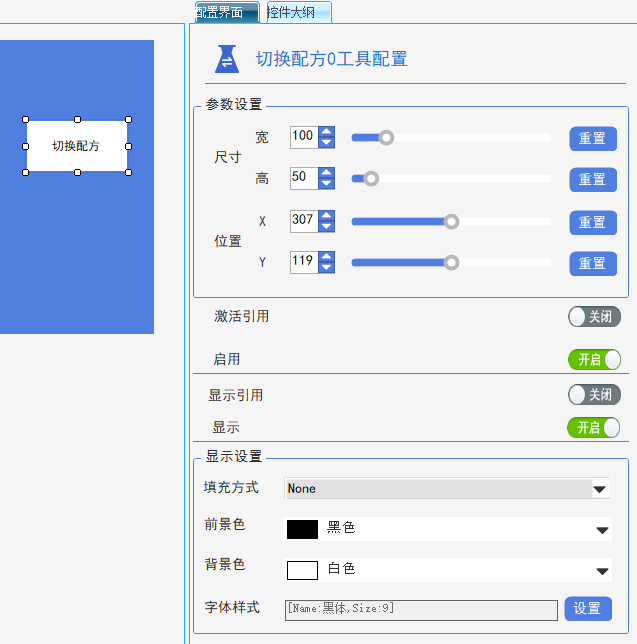
Task: Click the black foreground color swatch
Action: click(302, 529)
